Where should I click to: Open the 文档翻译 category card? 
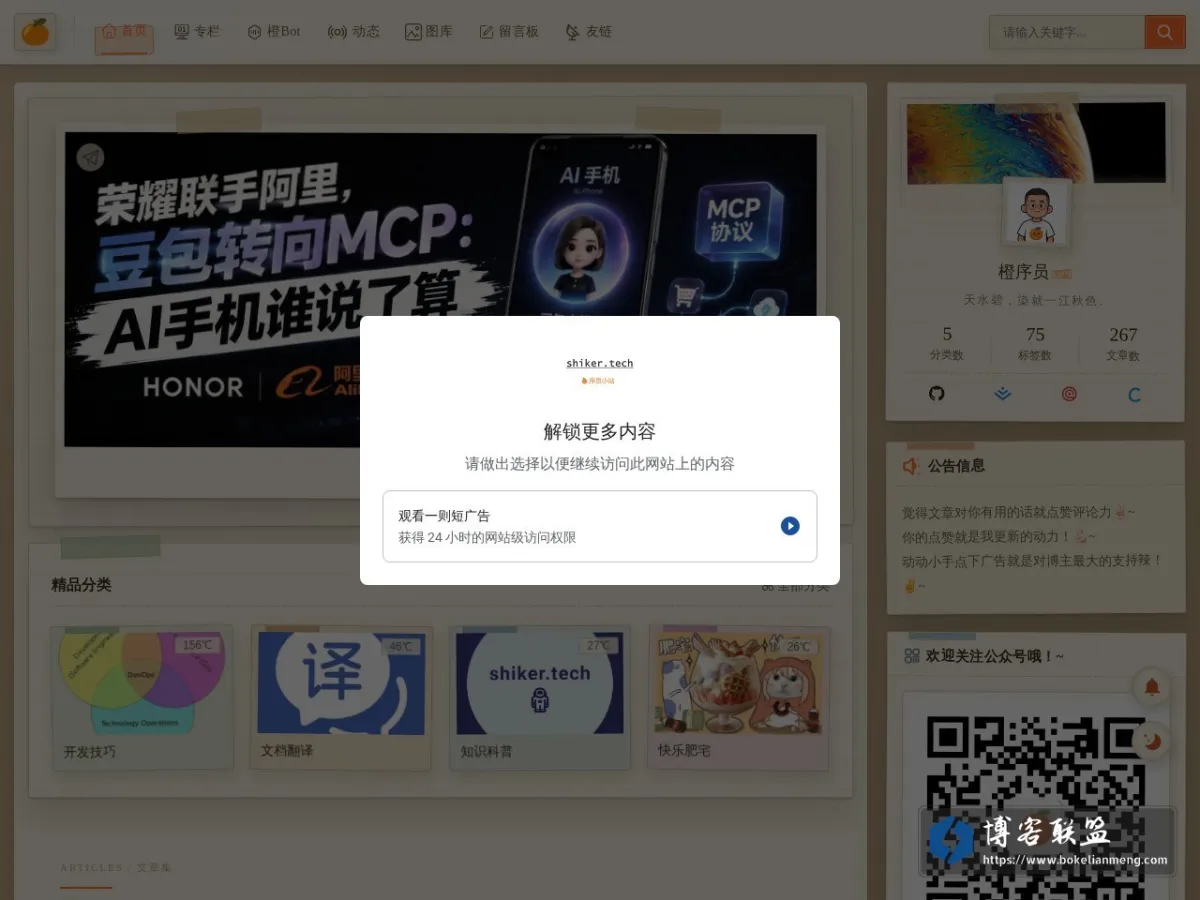341,698
